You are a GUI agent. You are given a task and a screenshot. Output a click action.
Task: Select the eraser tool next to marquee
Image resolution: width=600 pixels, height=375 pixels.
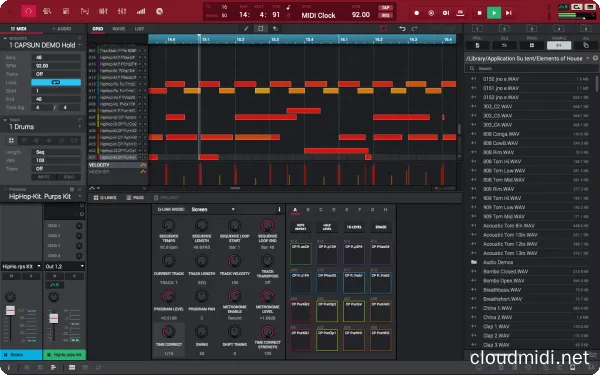coord(275,29)
